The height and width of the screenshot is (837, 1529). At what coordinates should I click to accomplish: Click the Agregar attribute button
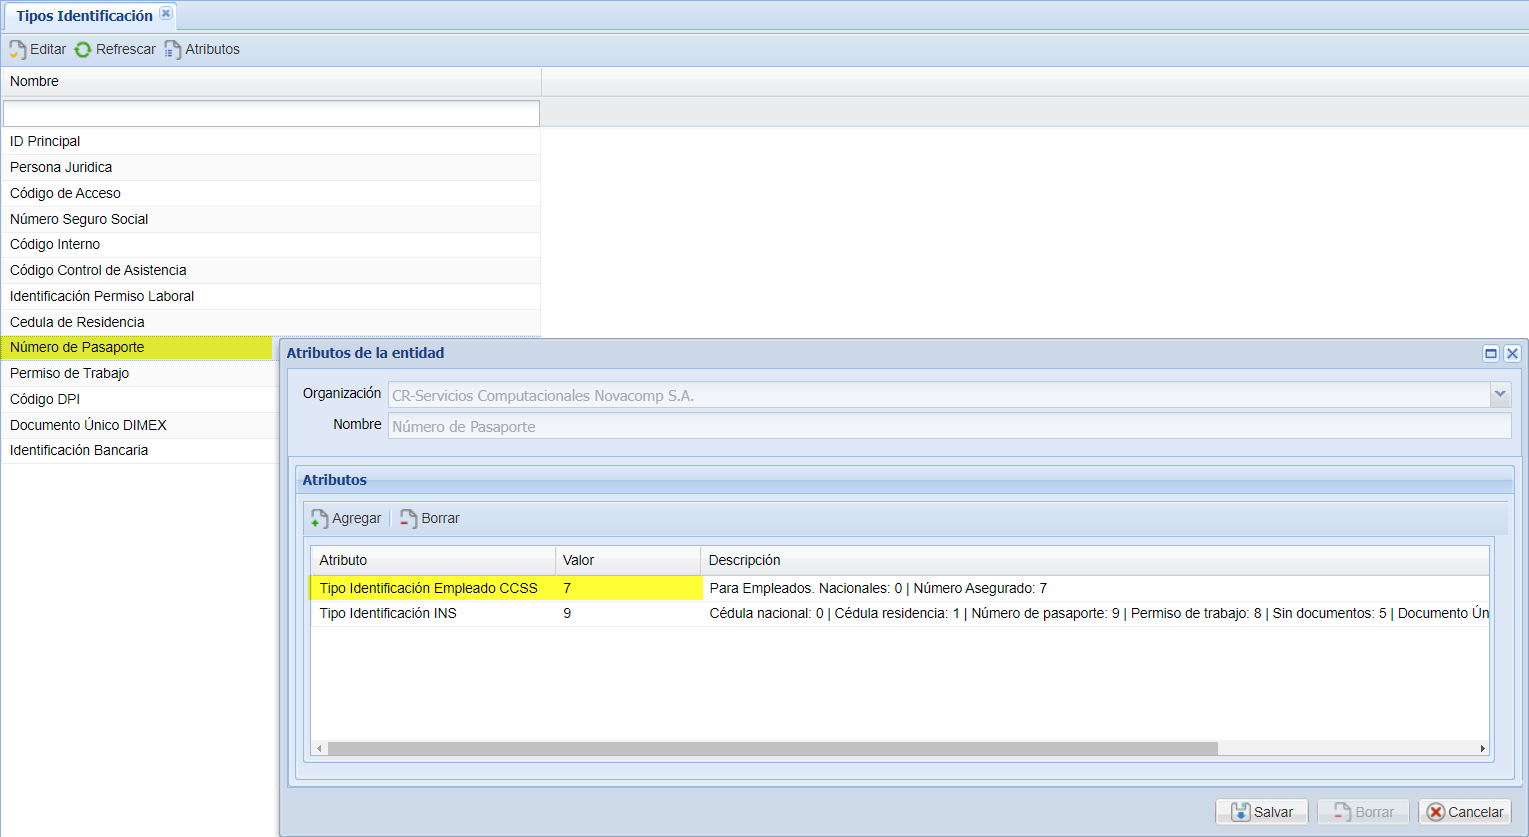346,518
